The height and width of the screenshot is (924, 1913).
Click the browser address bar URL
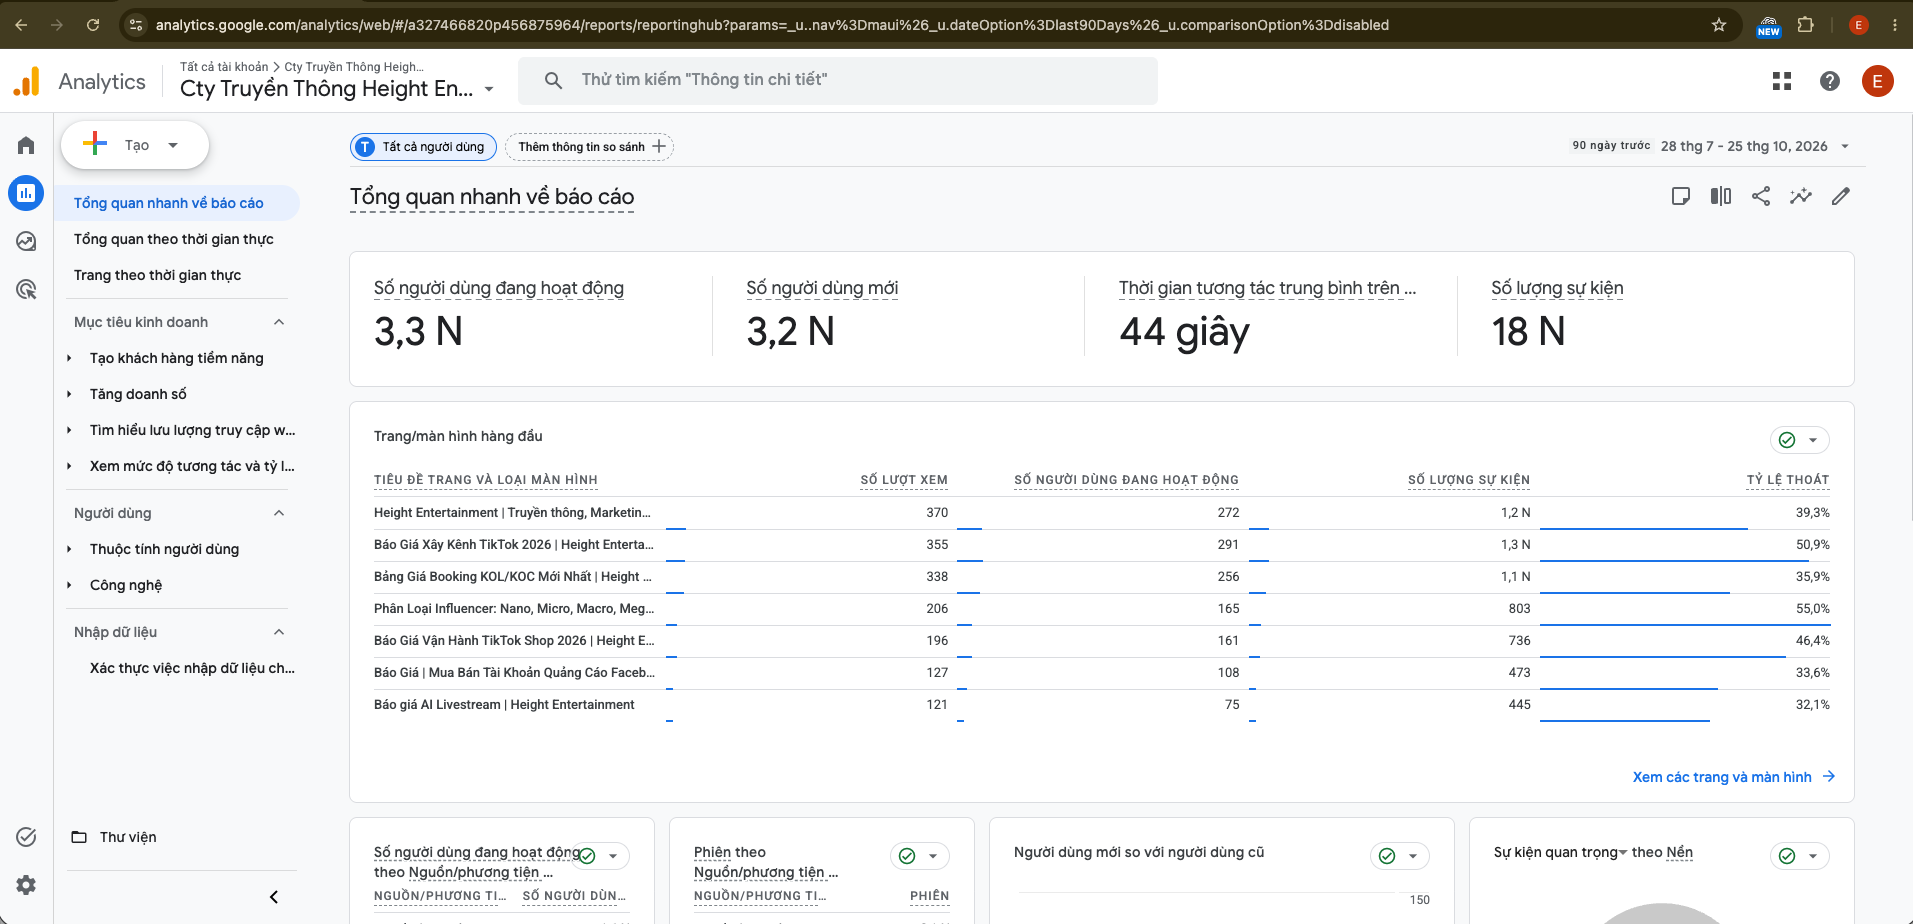(x=772, y=25)
